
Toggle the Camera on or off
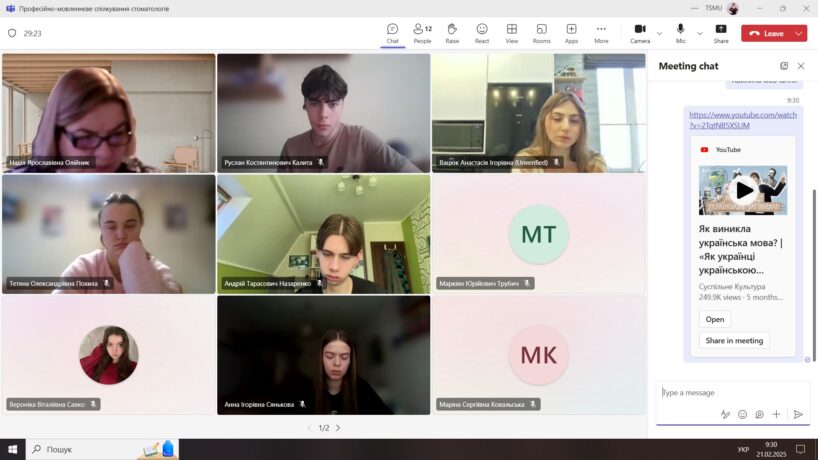point(640,33)
